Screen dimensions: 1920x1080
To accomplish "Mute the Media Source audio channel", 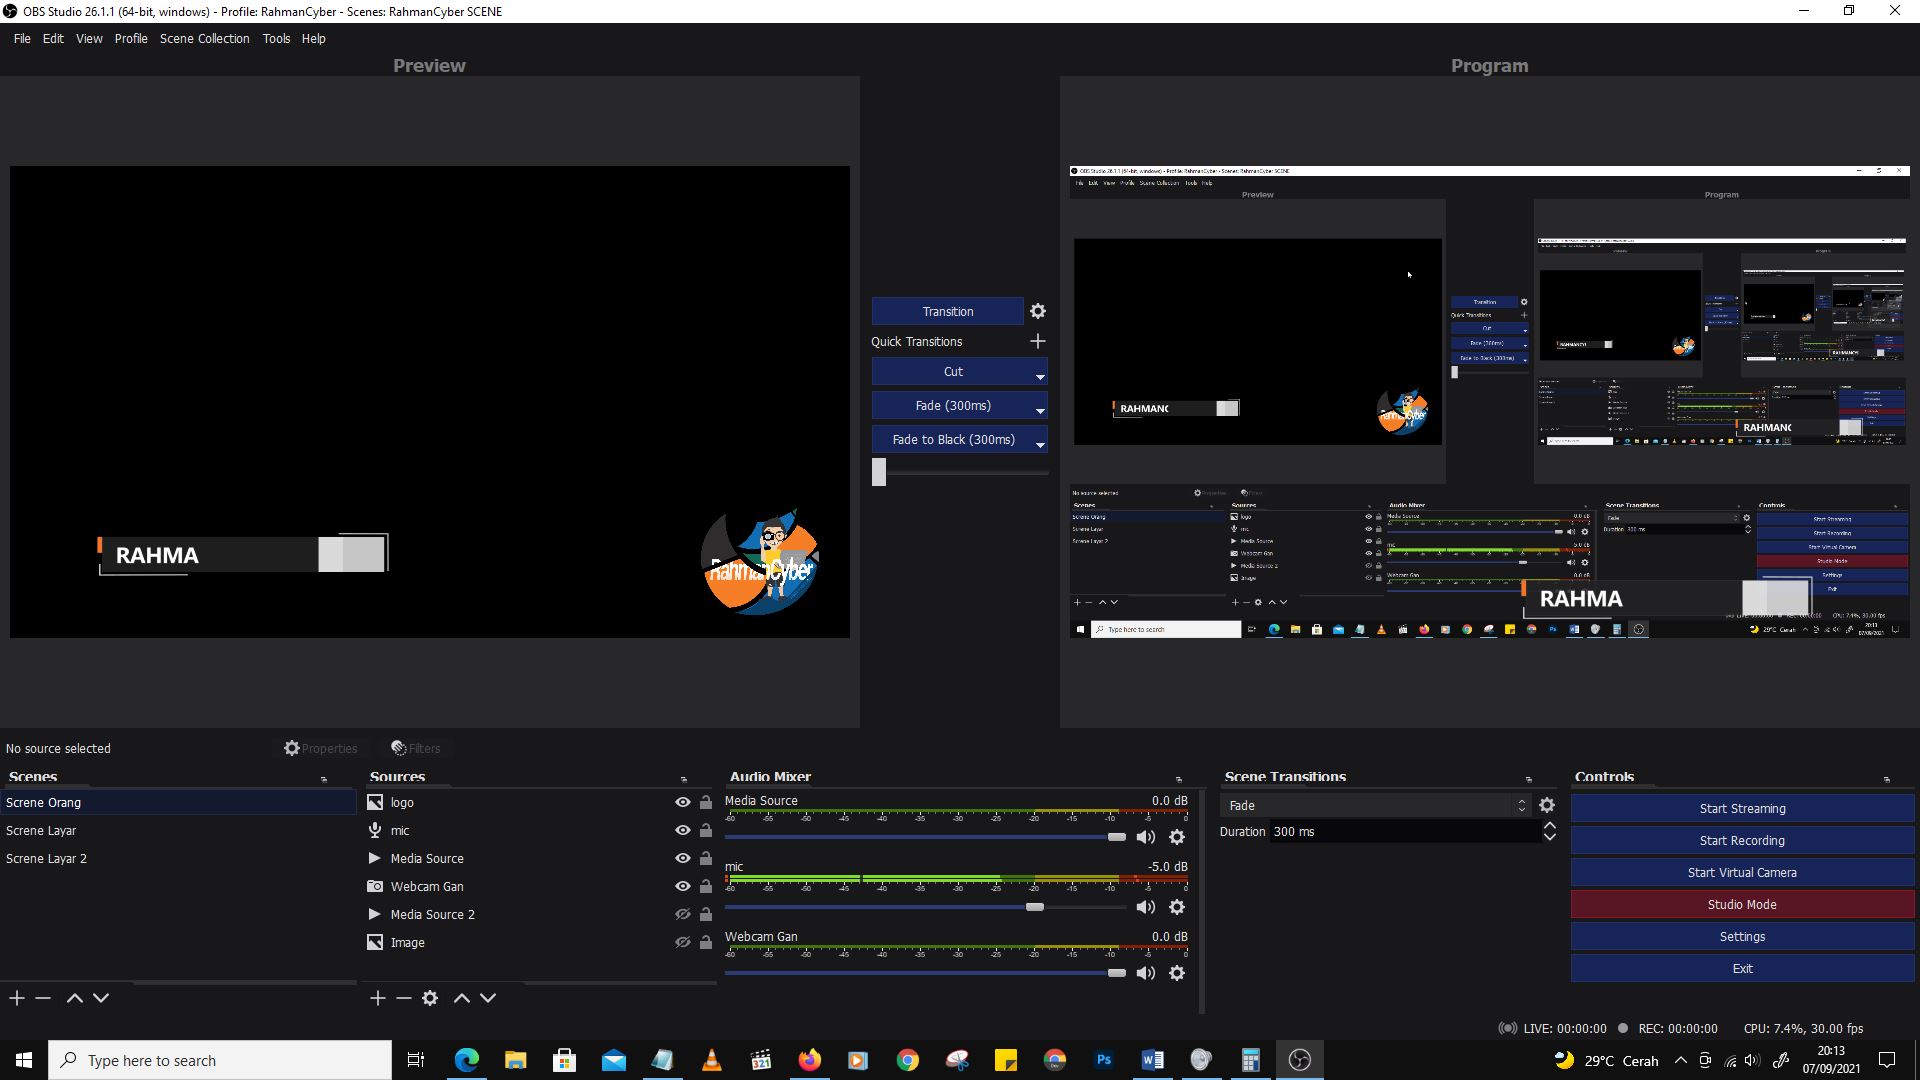I will (x=1145, y=837).
